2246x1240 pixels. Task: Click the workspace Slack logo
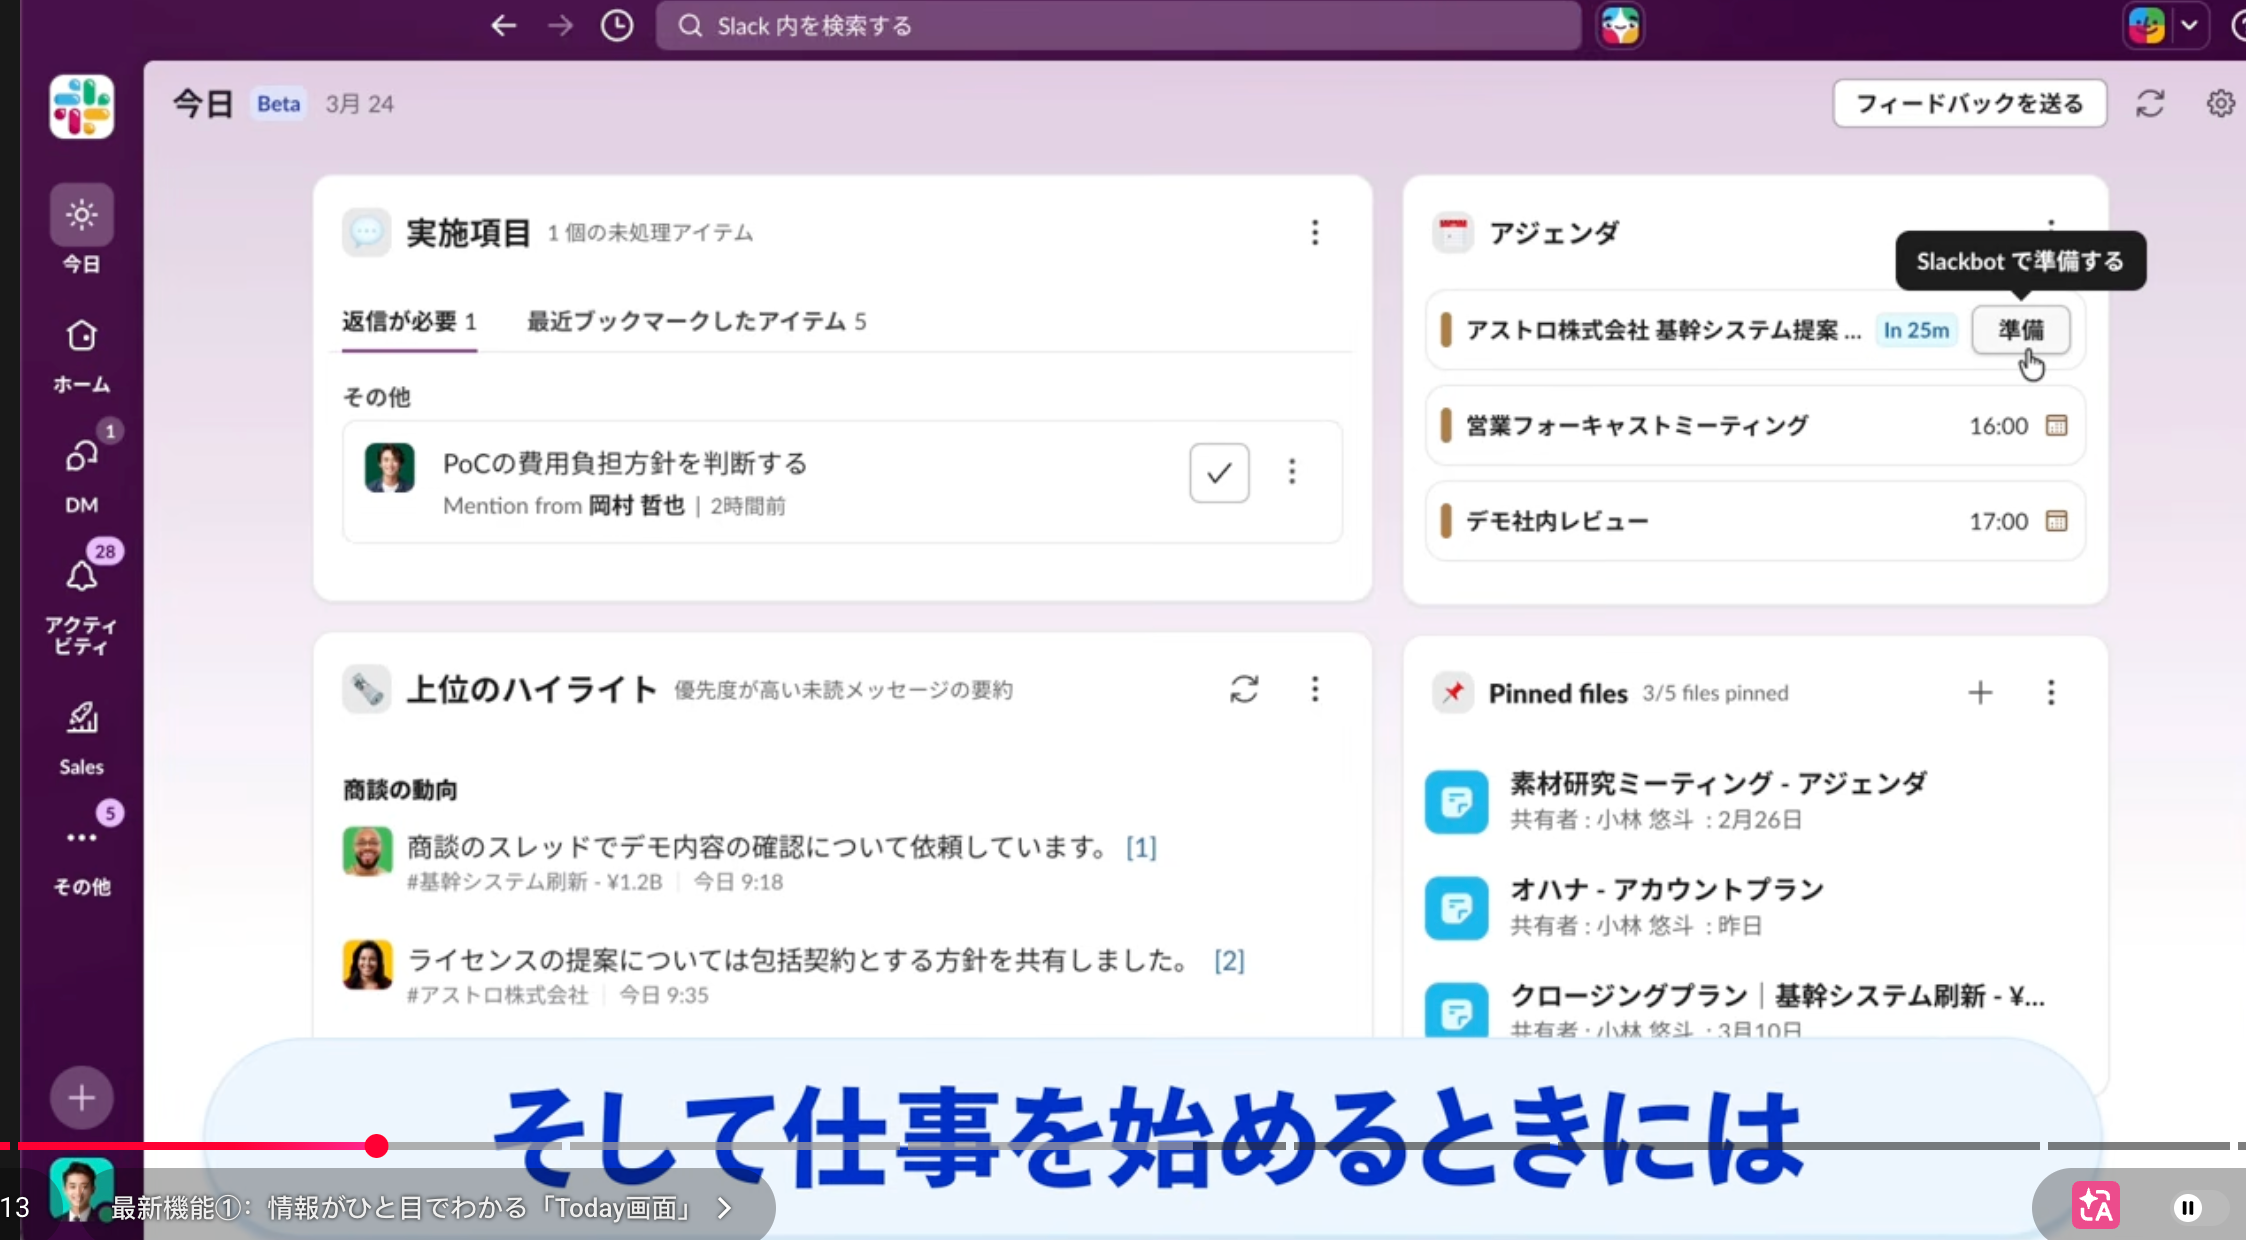(x=82, y=106)
